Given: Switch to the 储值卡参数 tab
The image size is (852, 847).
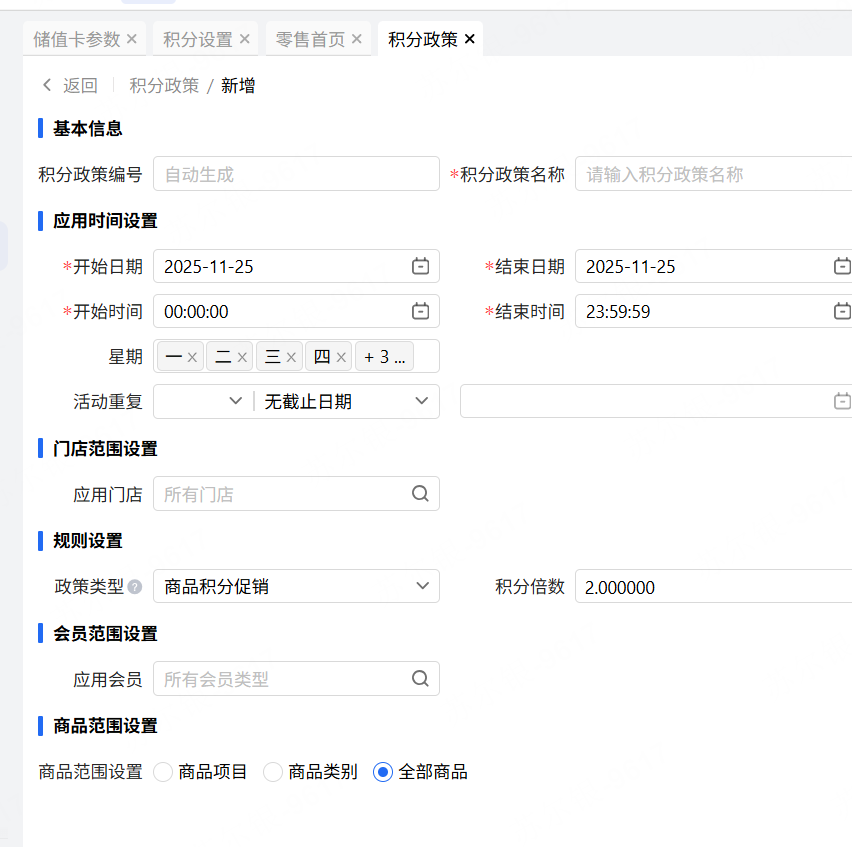Looking at the screenshot, I should click(x=78, y=39).
